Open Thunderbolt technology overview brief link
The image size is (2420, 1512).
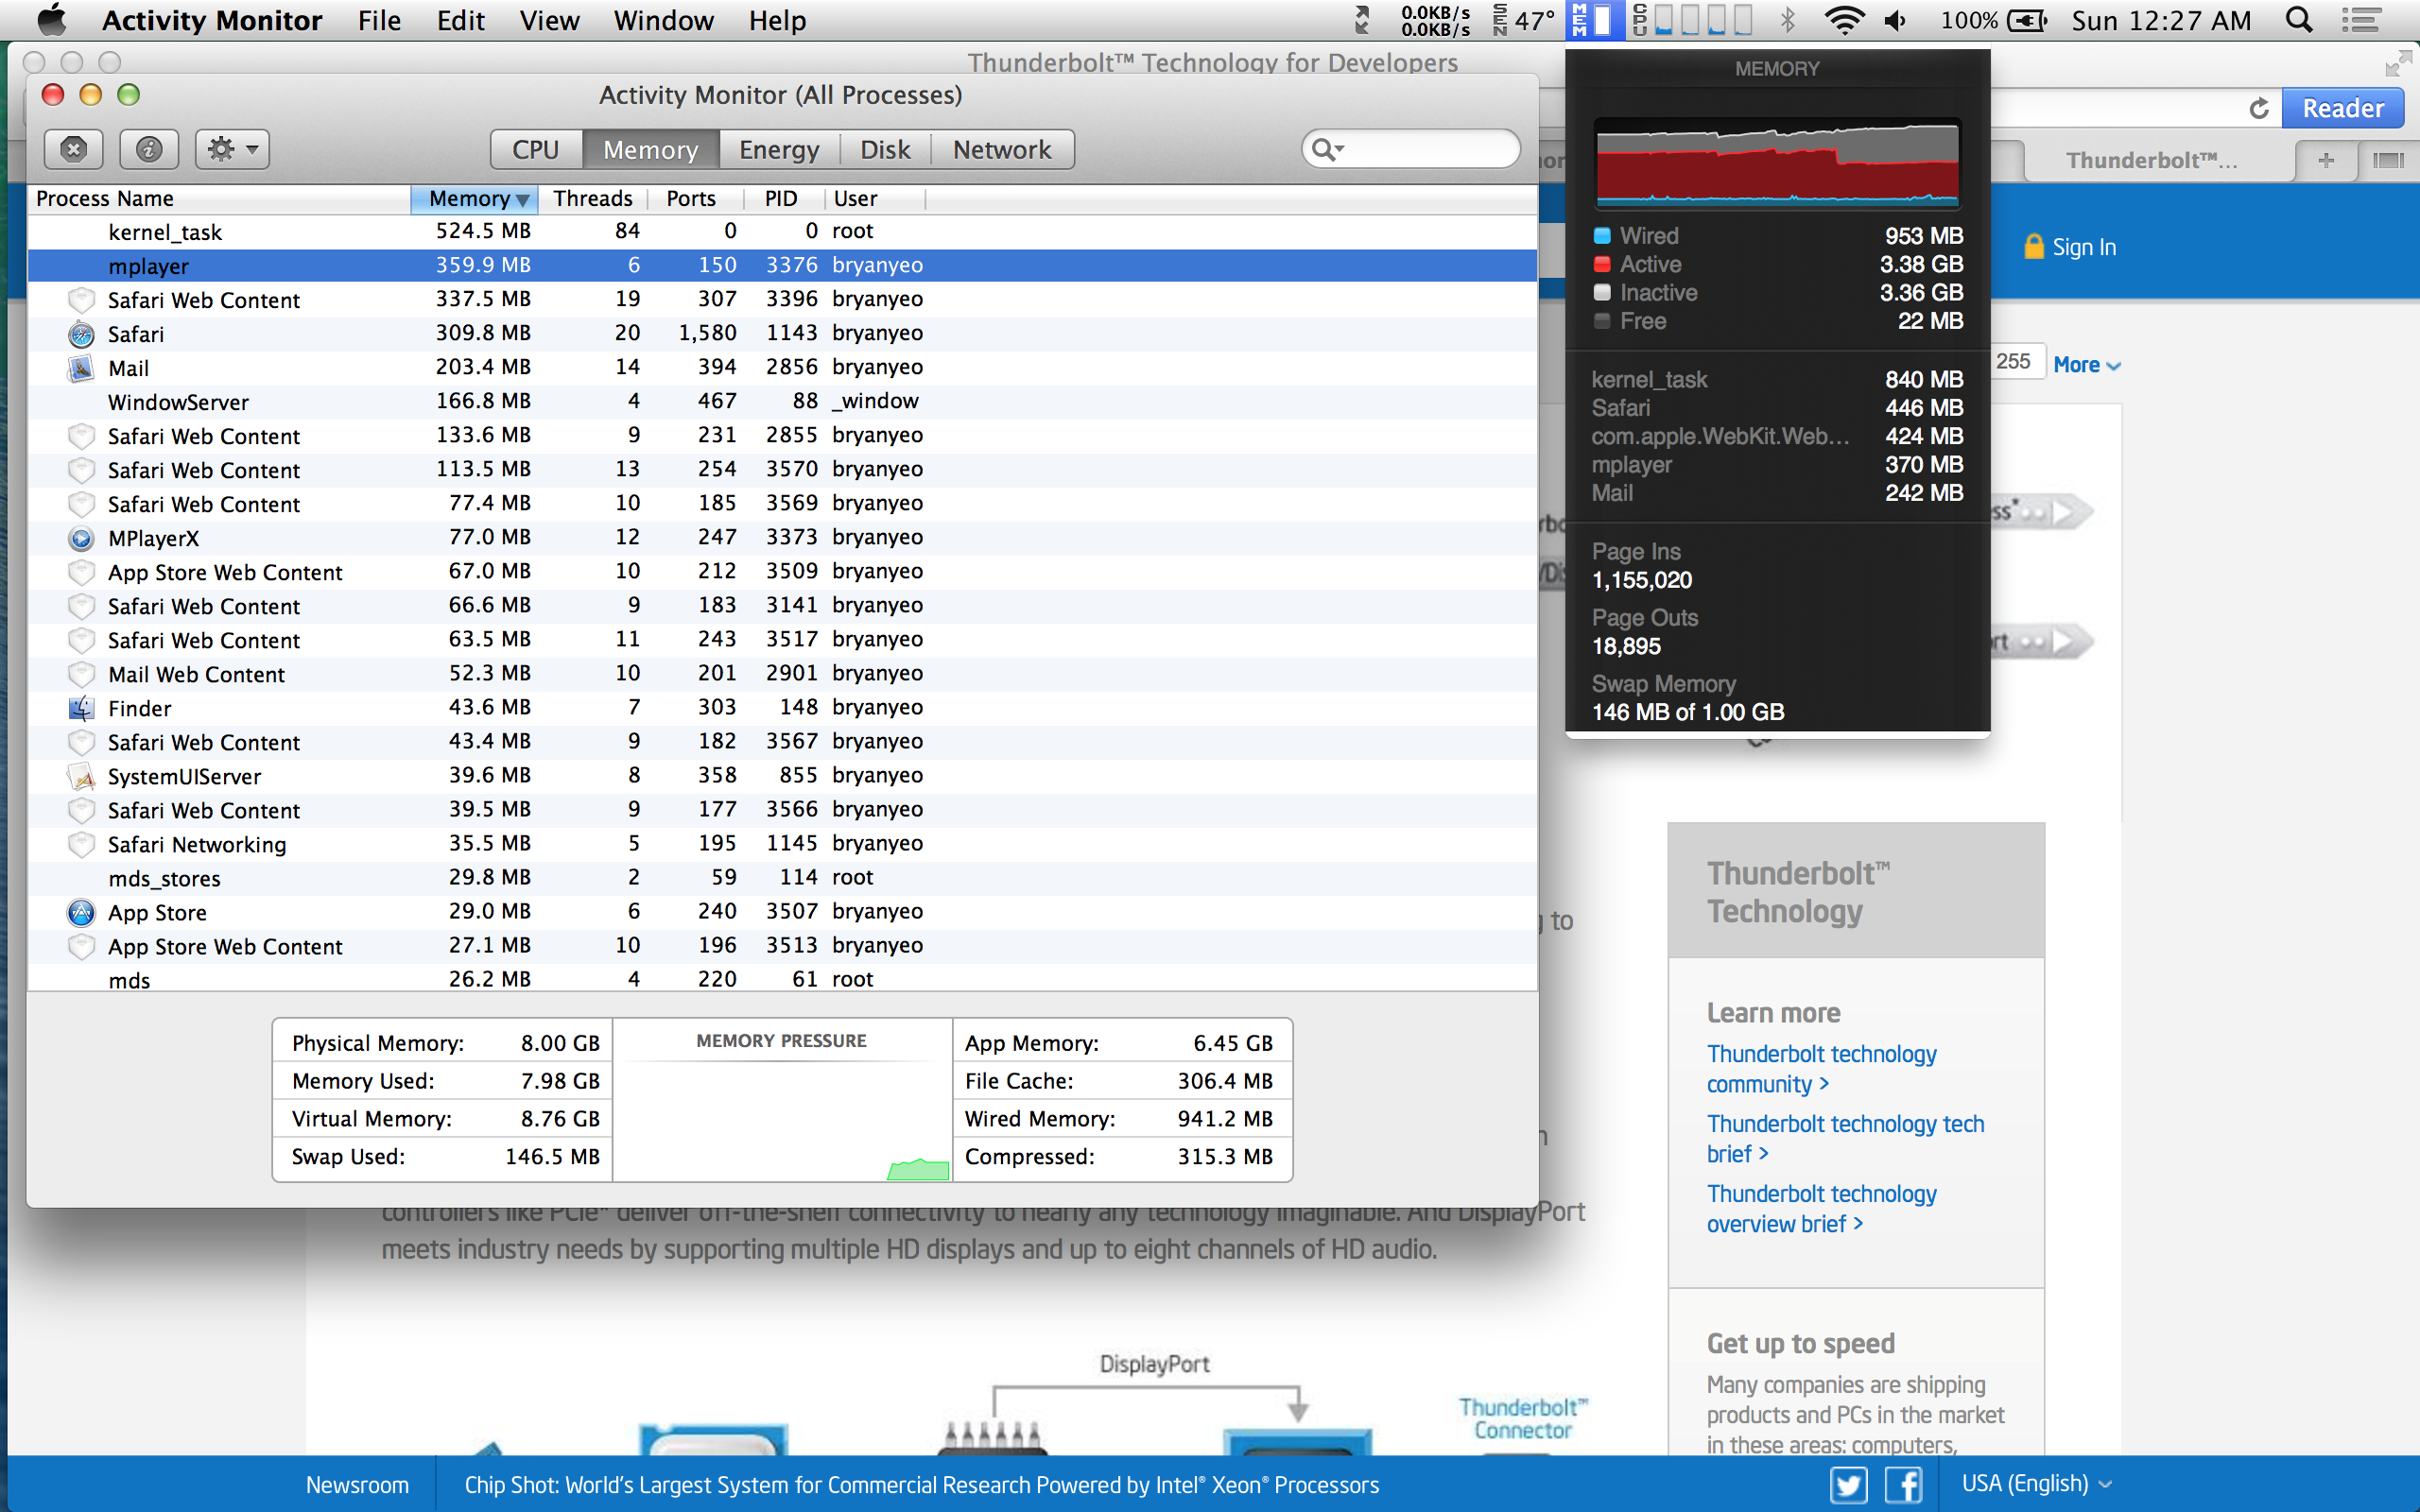click(x=1820, y=1208)
